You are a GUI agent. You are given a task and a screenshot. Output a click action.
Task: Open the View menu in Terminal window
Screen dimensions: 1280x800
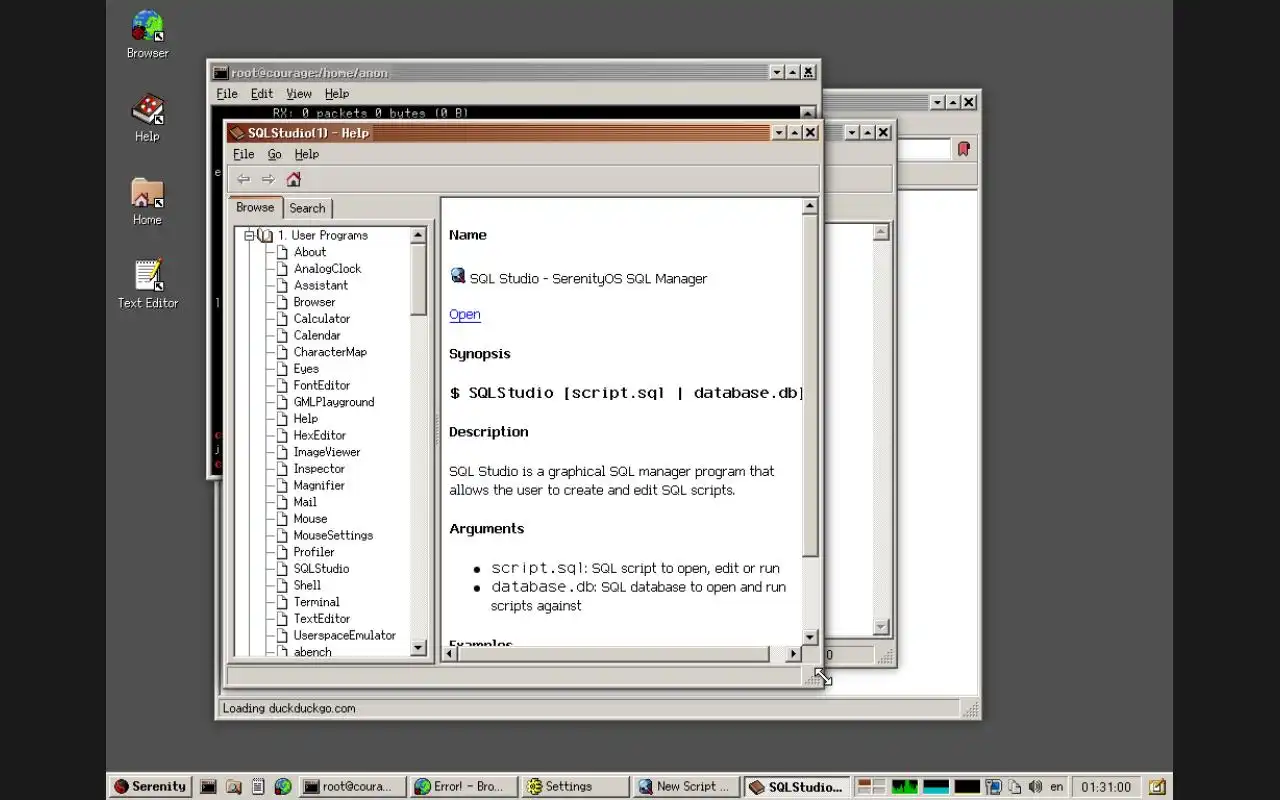299,93
